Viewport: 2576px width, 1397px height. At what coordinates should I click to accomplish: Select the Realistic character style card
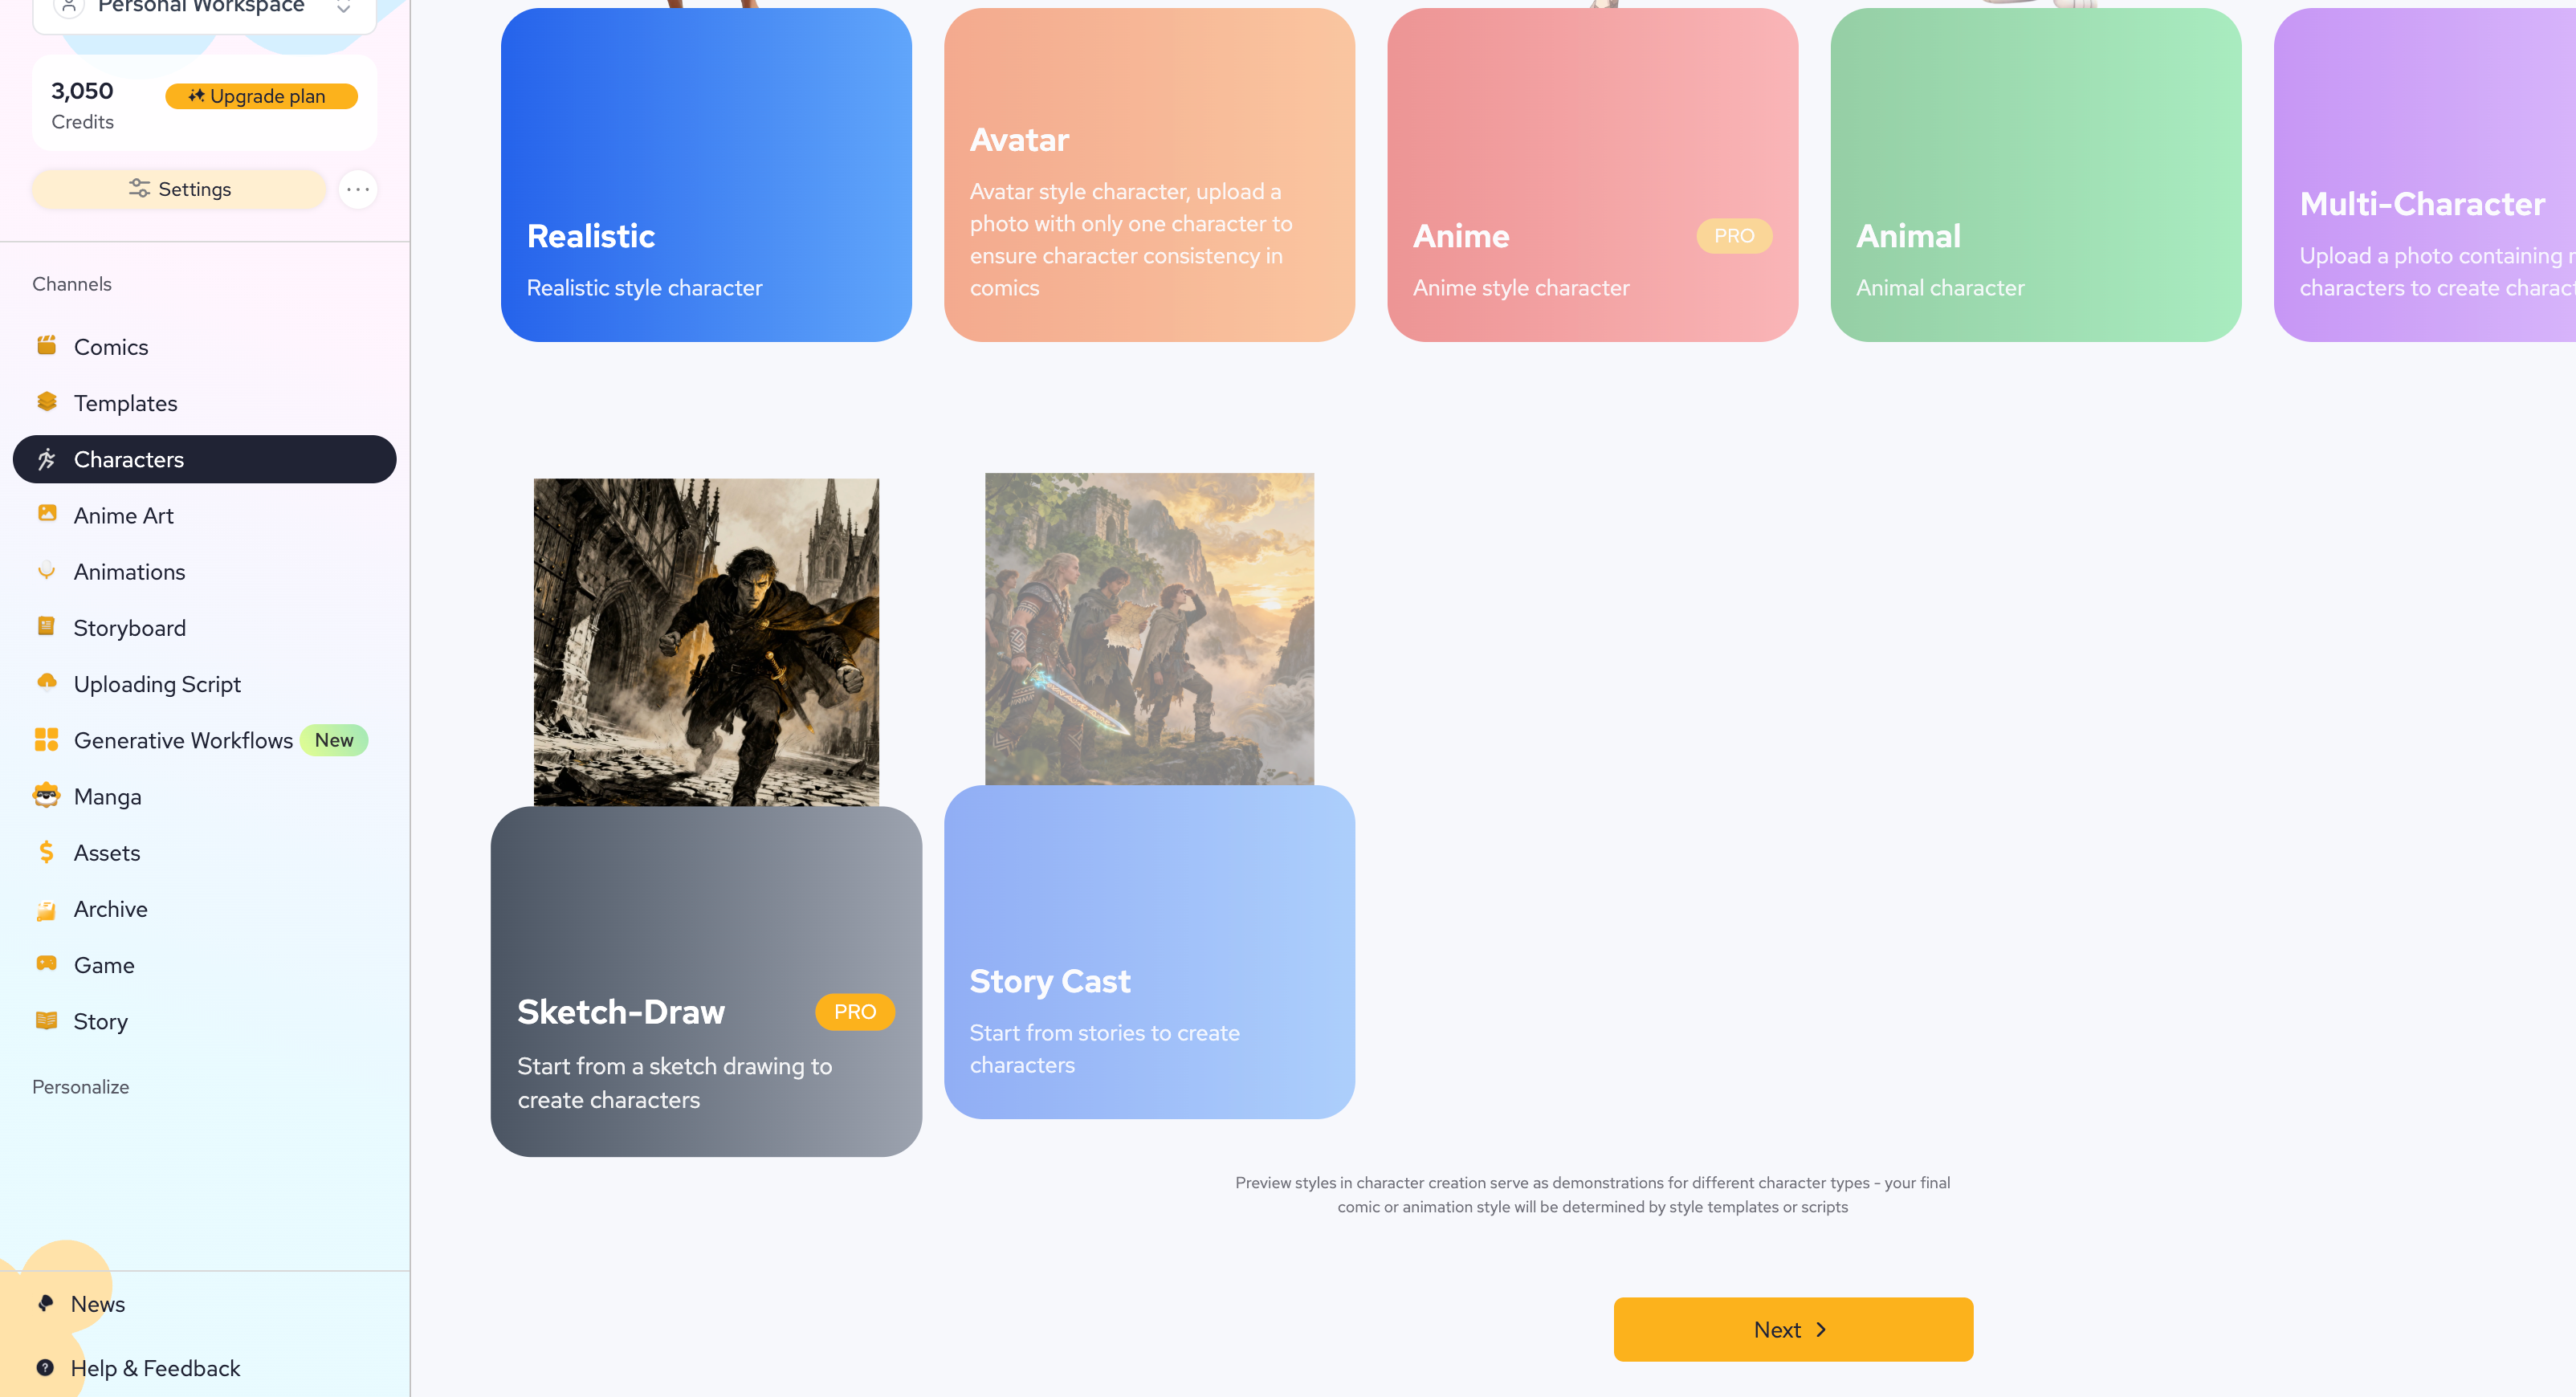pyautogui.click(x=706, y=175)
